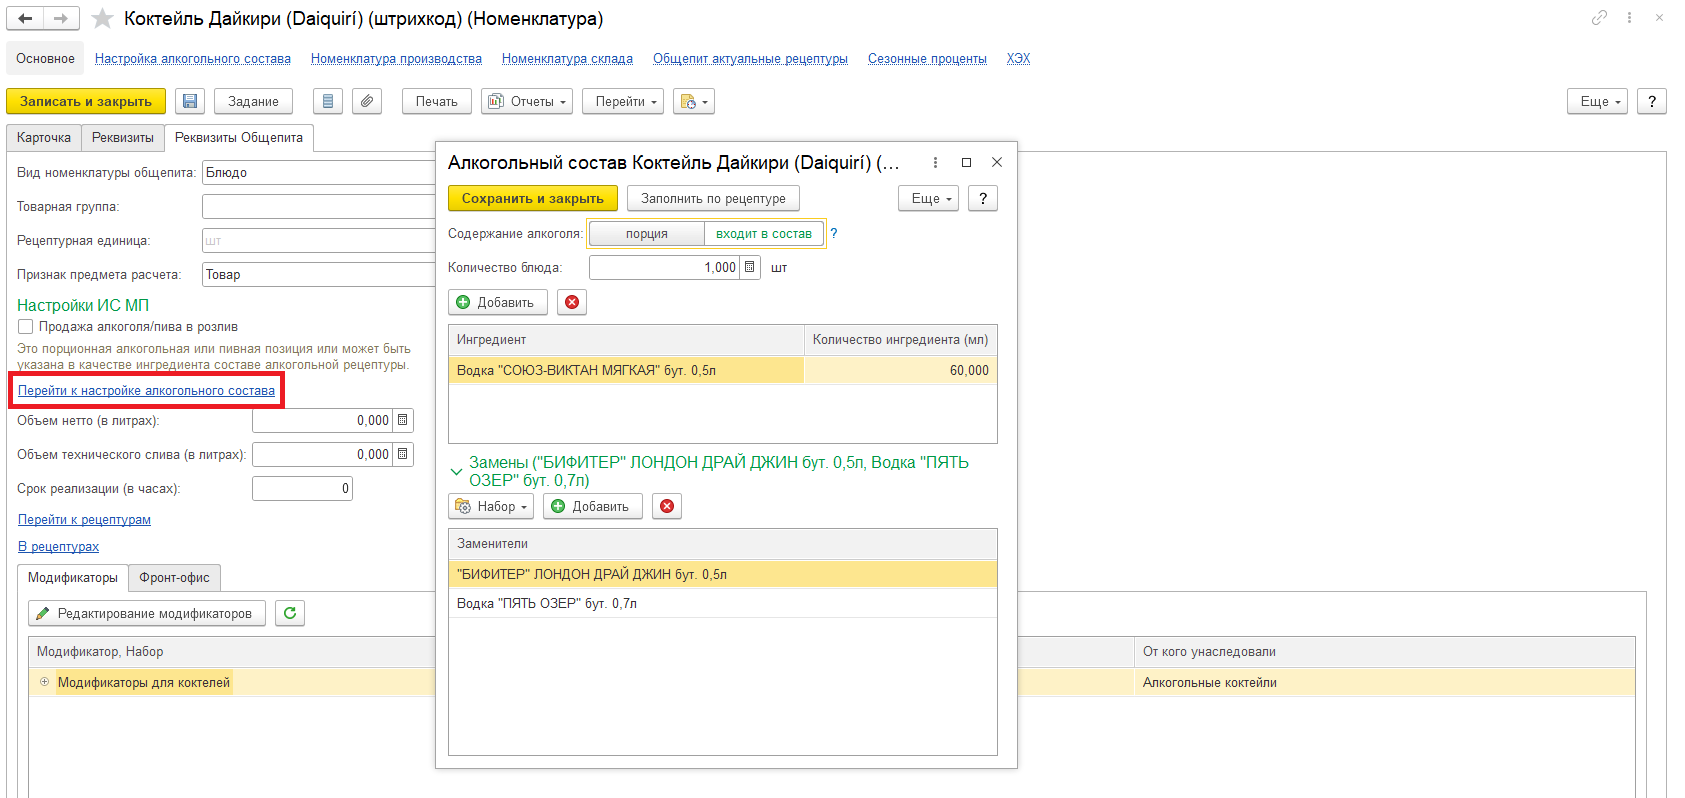The height and width of the screenshot is (798, 1685).
Task: Refresh the modifiers list with the green arrow
Action: coord(290,613)
